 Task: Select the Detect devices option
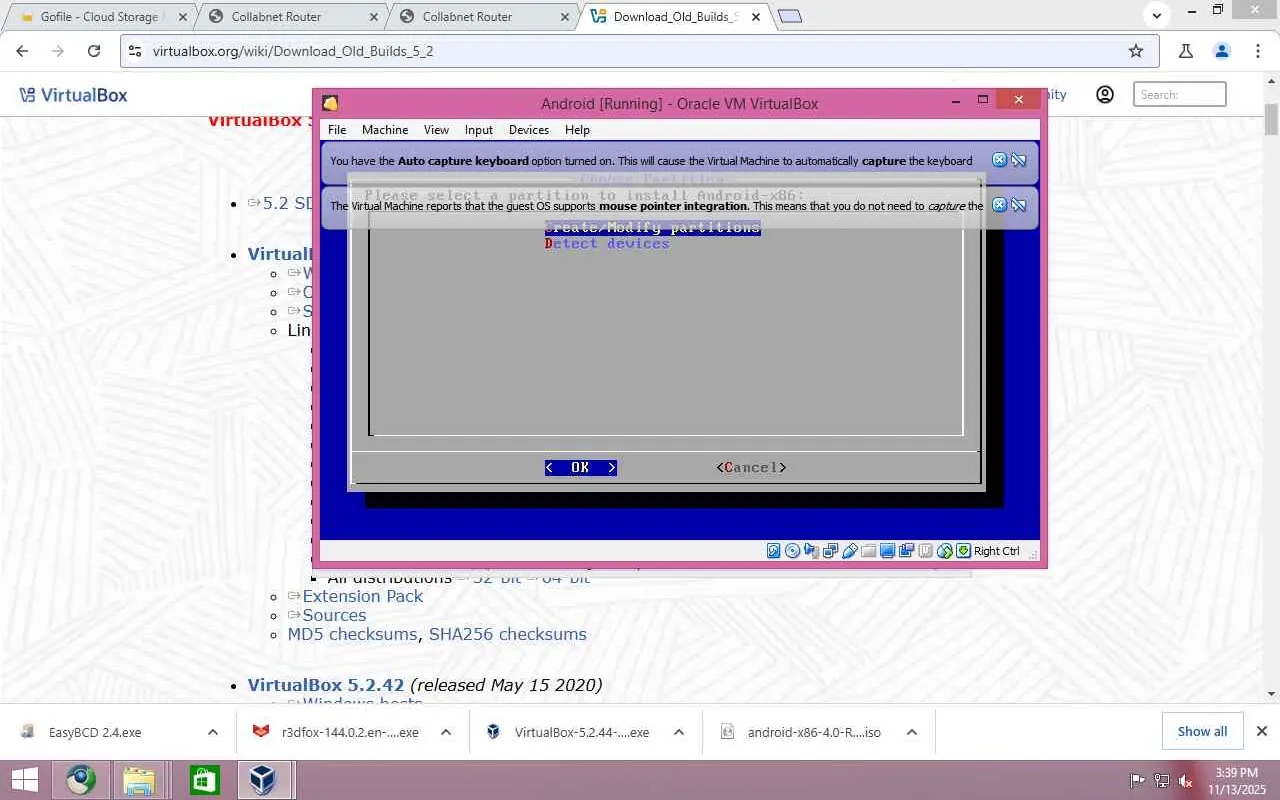click(607, 244)
